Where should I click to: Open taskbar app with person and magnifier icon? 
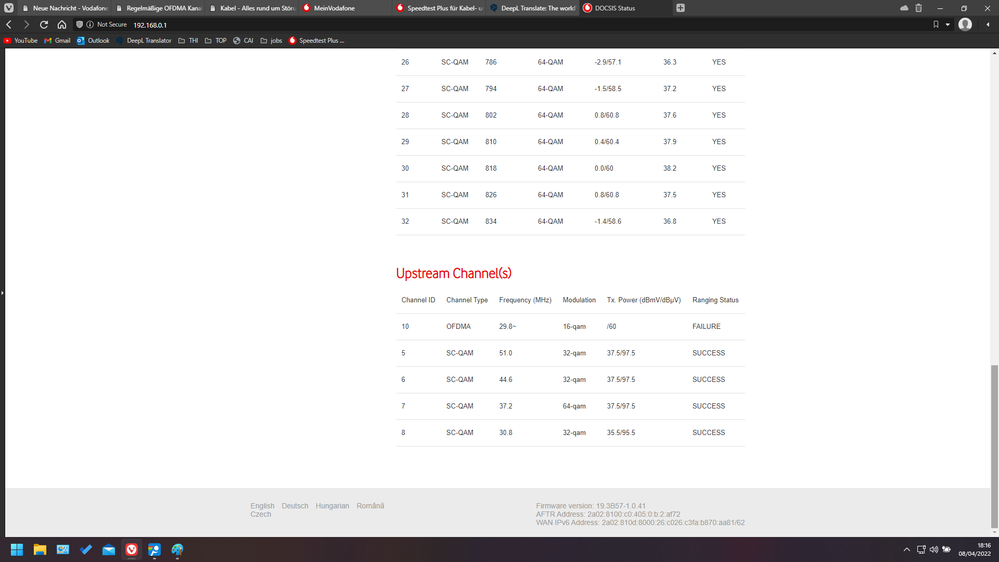pos(154,549)
